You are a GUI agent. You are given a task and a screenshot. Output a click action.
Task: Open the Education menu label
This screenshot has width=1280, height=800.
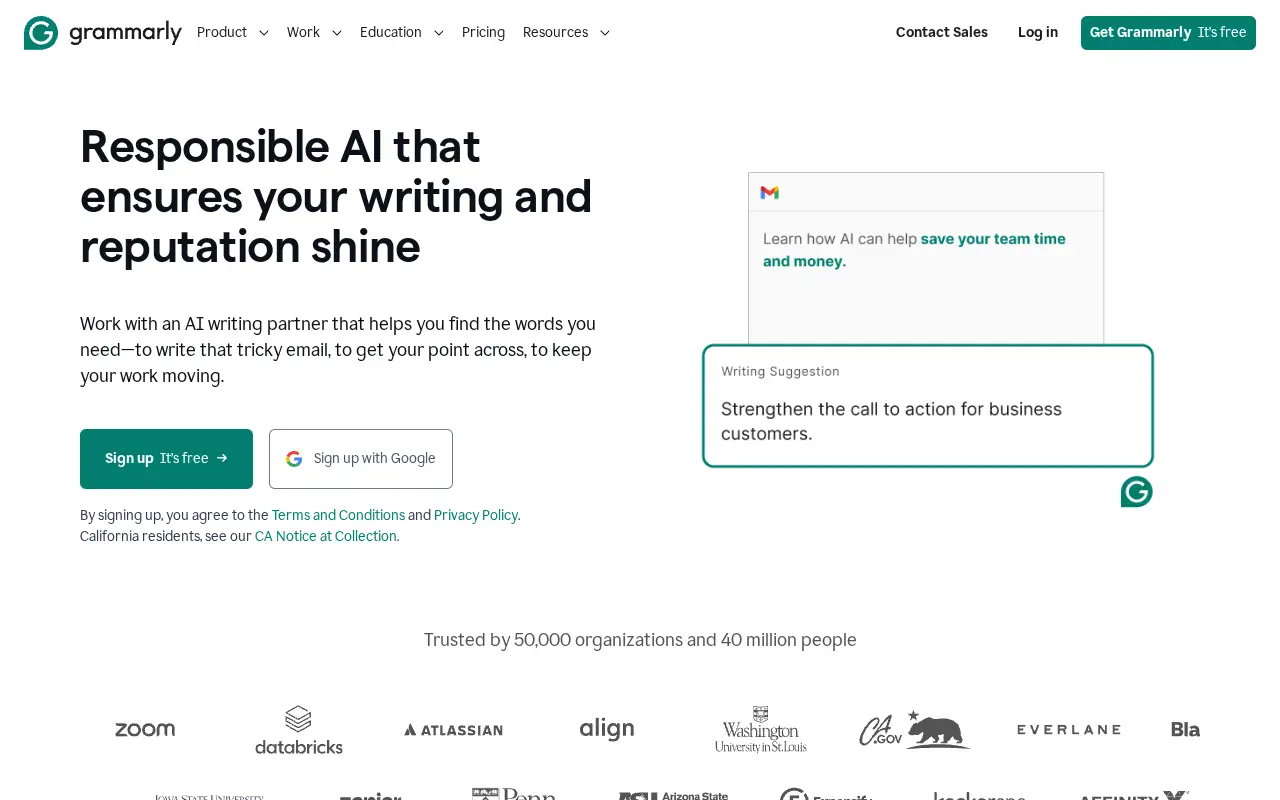click(391, 33)
